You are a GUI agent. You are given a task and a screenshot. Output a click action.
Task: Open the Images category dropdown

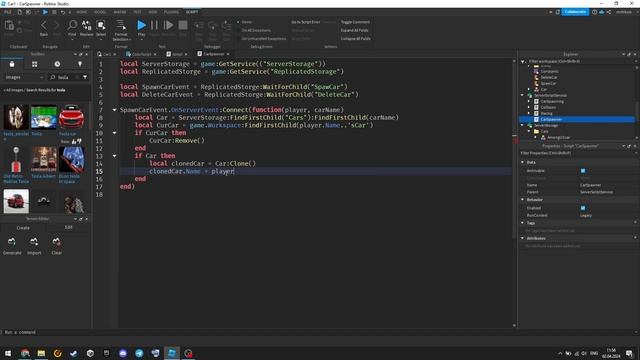point(24,77)
